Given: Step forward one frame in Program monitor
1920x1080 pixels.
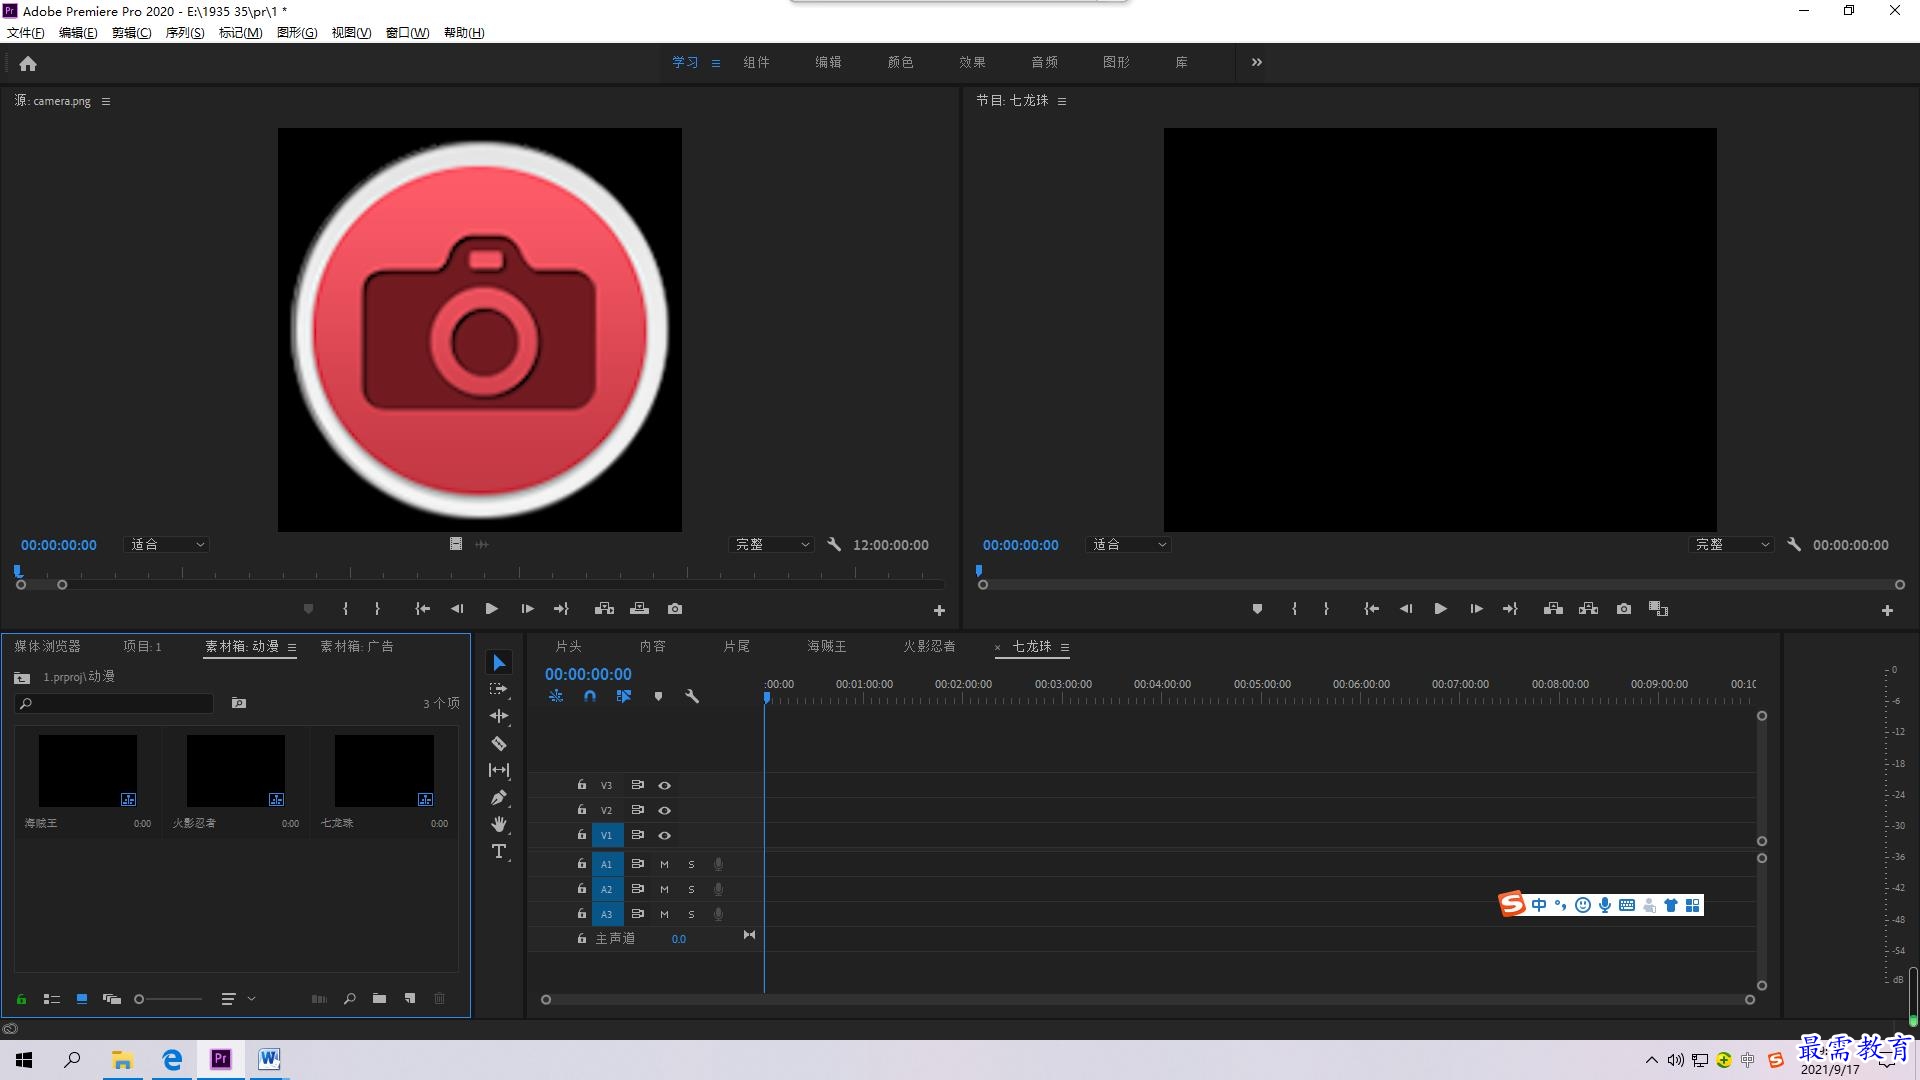Looking at the screenshot, I should coord(1475,609).
